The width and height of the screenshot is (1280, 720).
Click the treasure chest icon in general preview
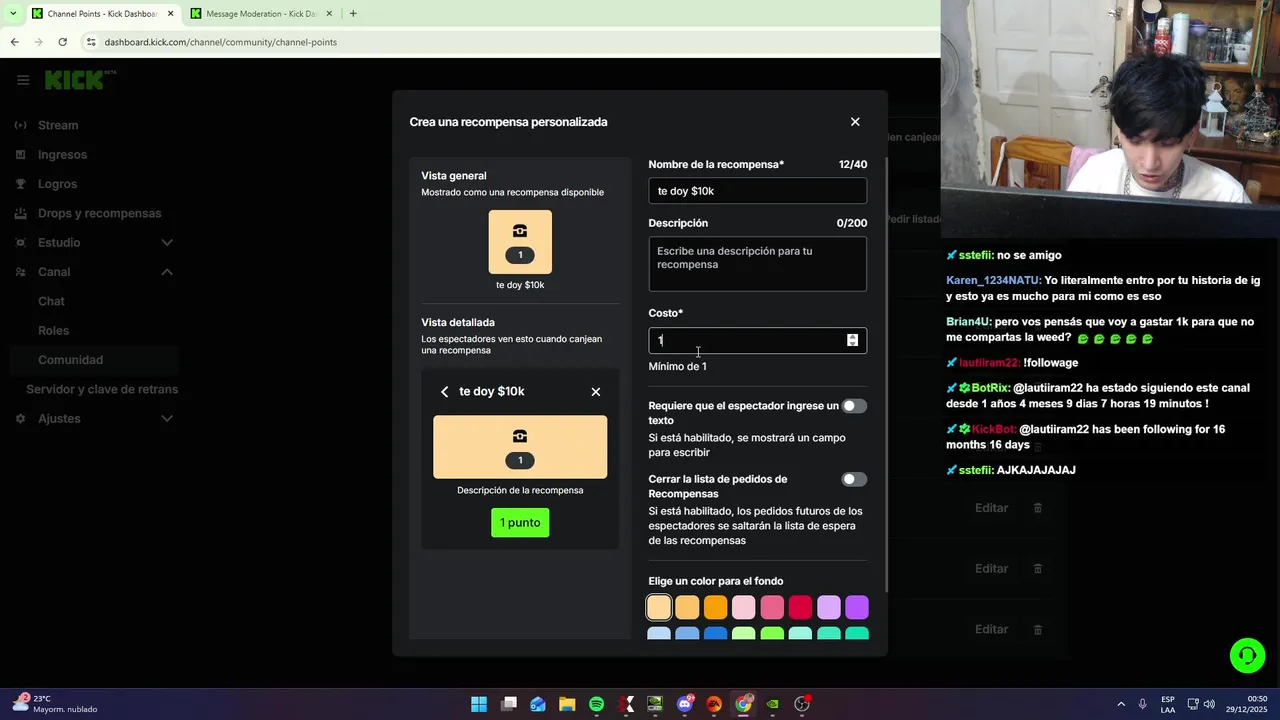[520, 231]
